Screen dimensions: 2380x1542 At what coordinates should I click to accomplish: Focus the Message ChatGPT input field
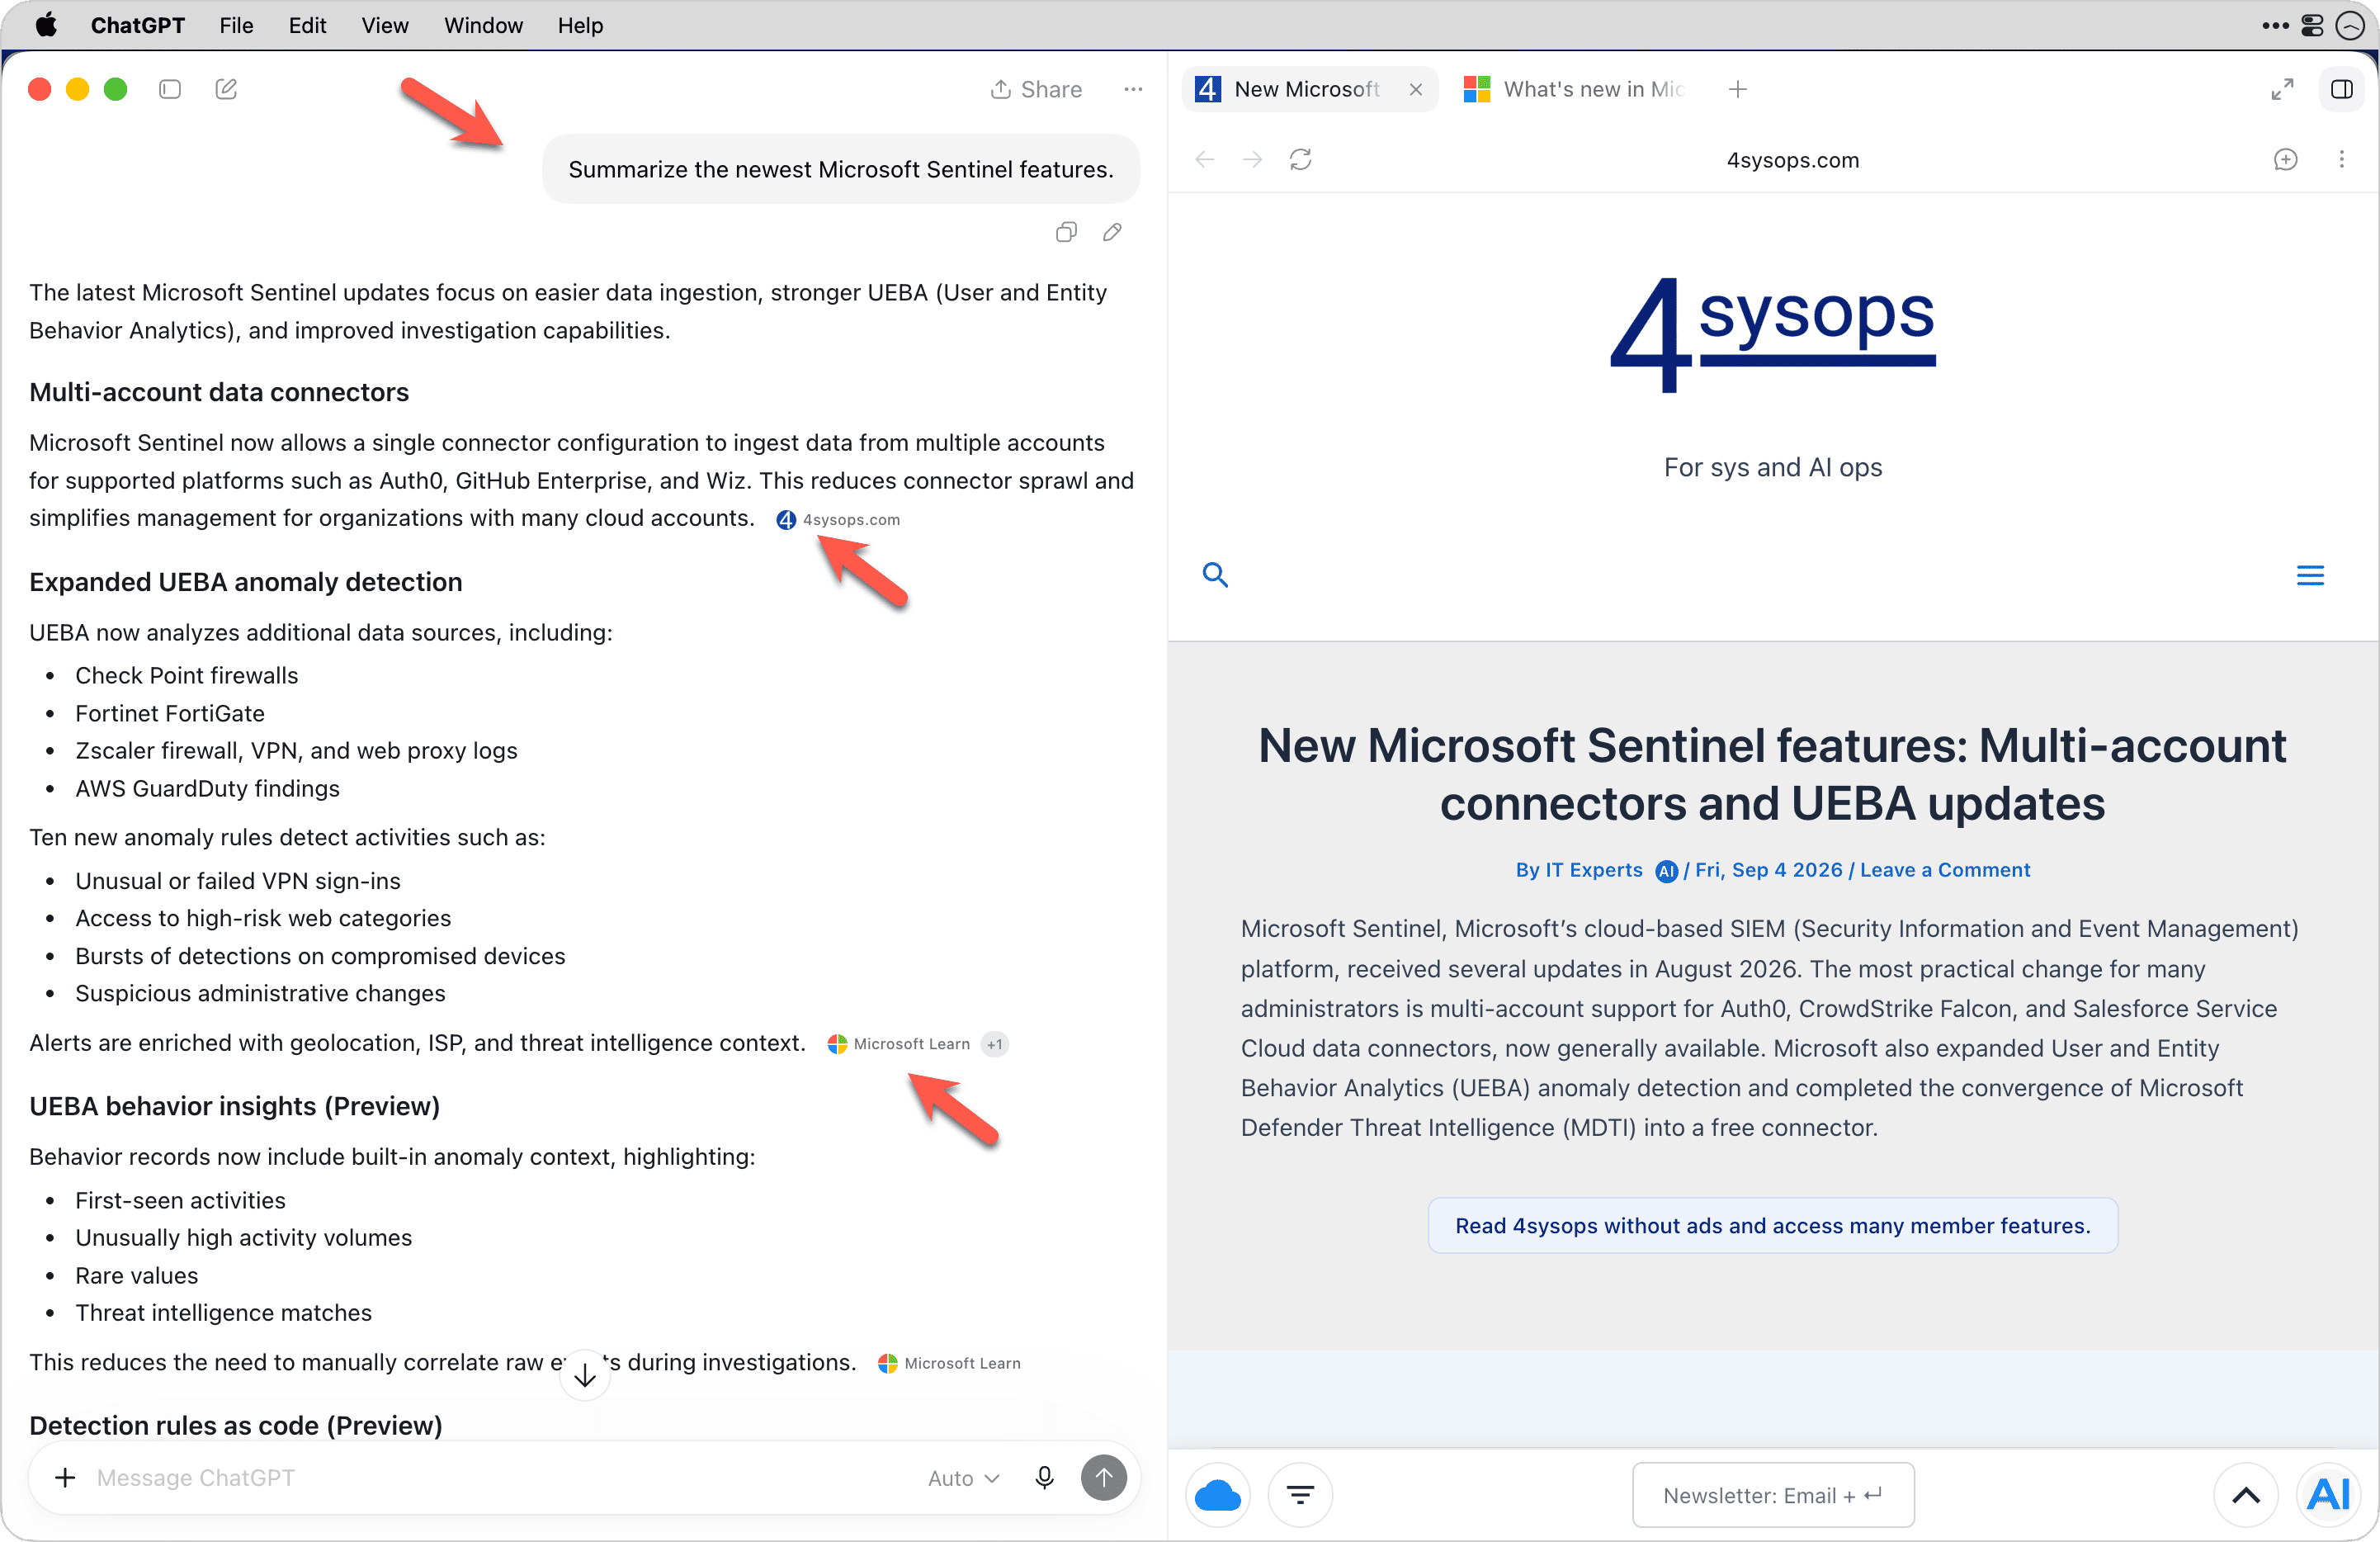(x=500, y=1476)
